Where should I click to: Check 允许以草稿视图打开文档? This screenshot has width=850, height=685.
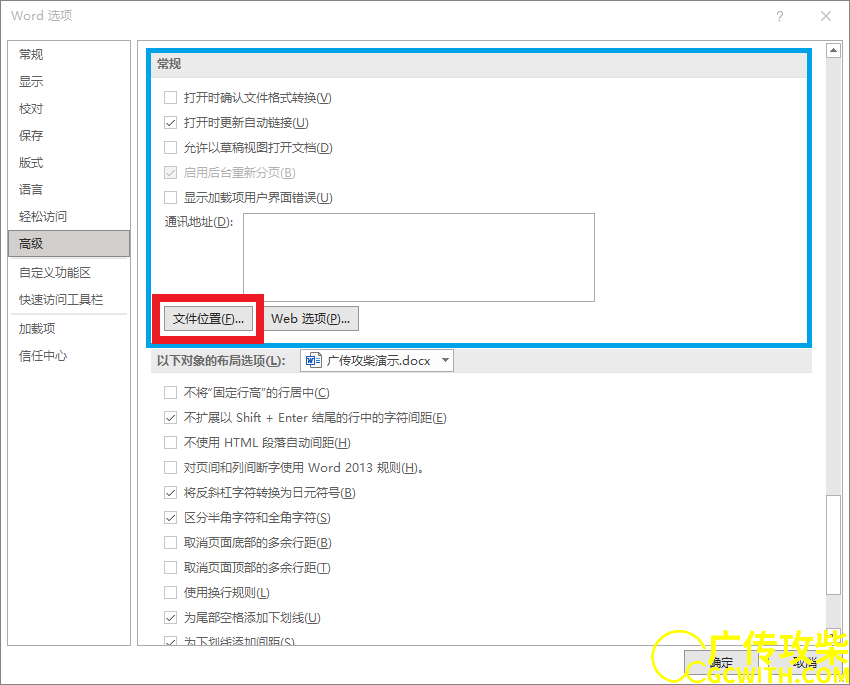[x=170, y=147]
